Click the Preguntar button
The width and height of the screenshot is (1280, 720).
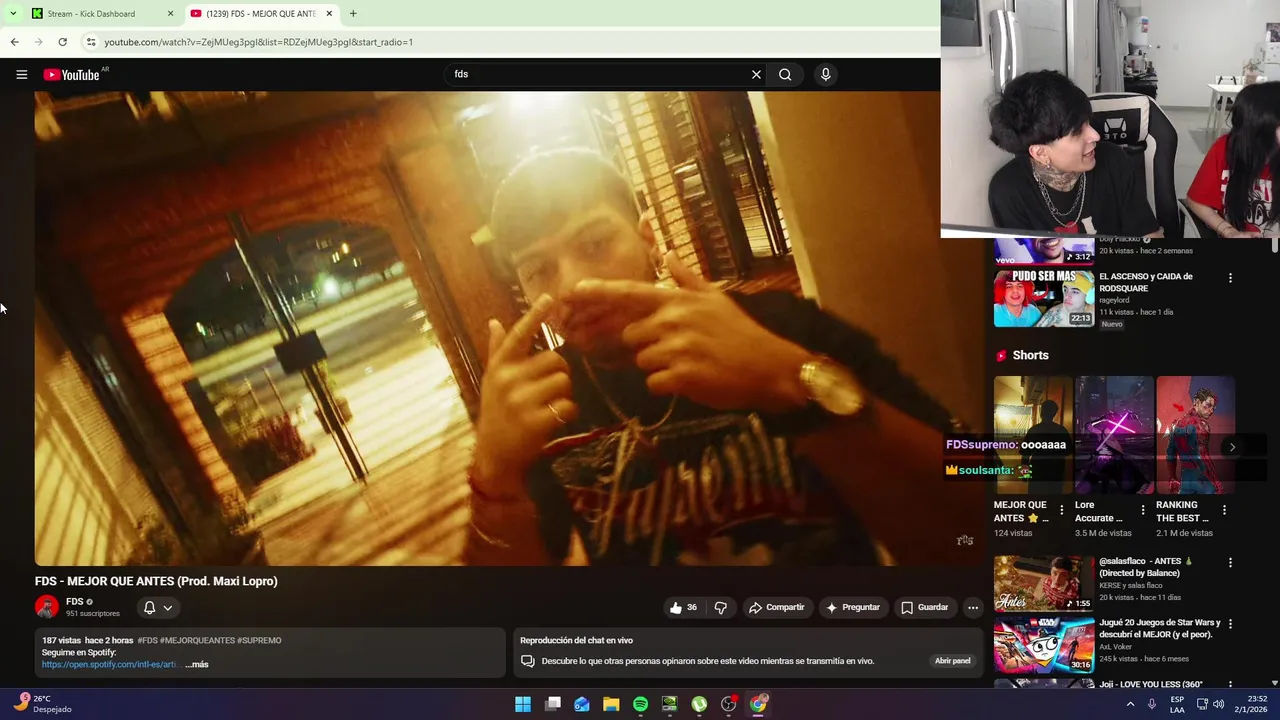[852, 607]
